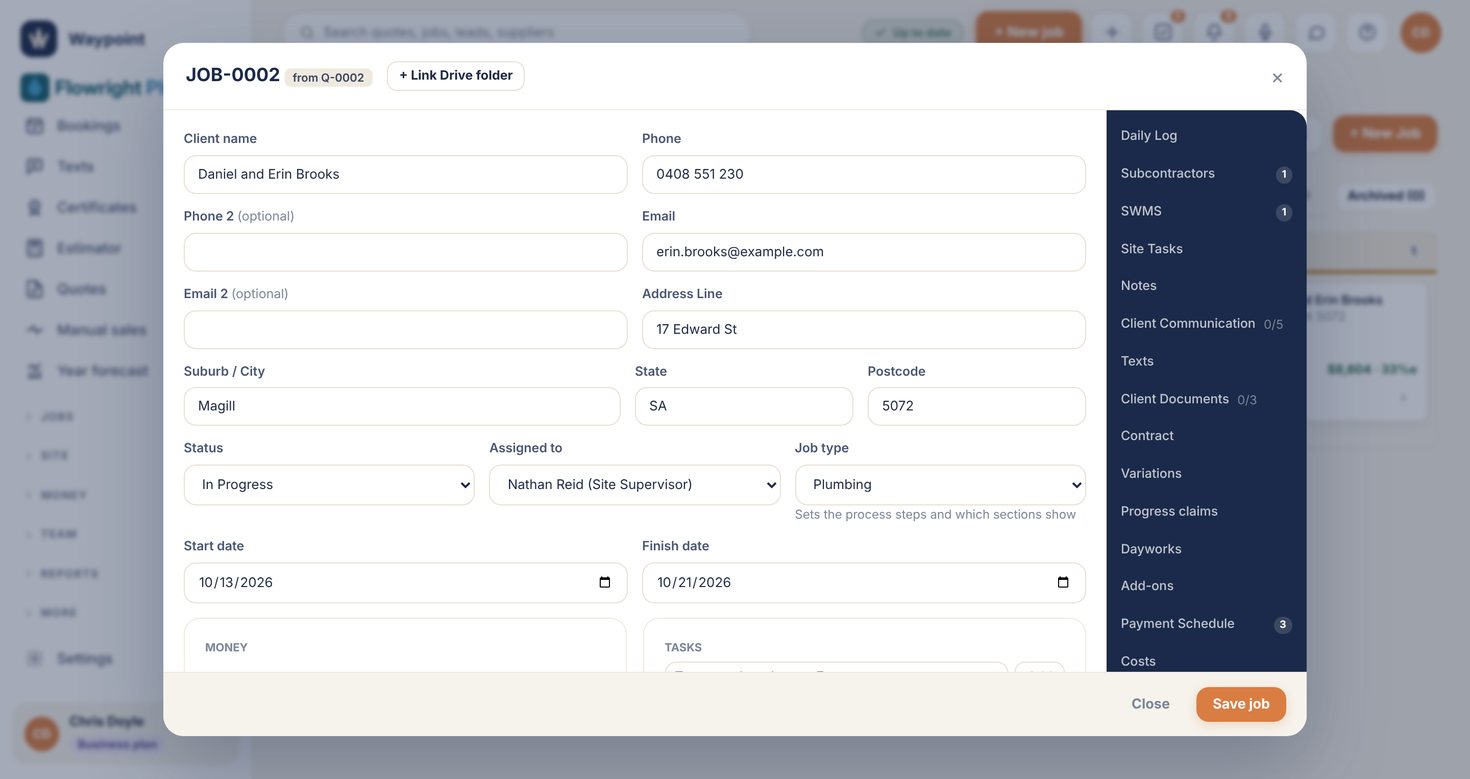1470x779 pixels.
Task: Open Client Documents section
Action: [x=1206, y=399]
